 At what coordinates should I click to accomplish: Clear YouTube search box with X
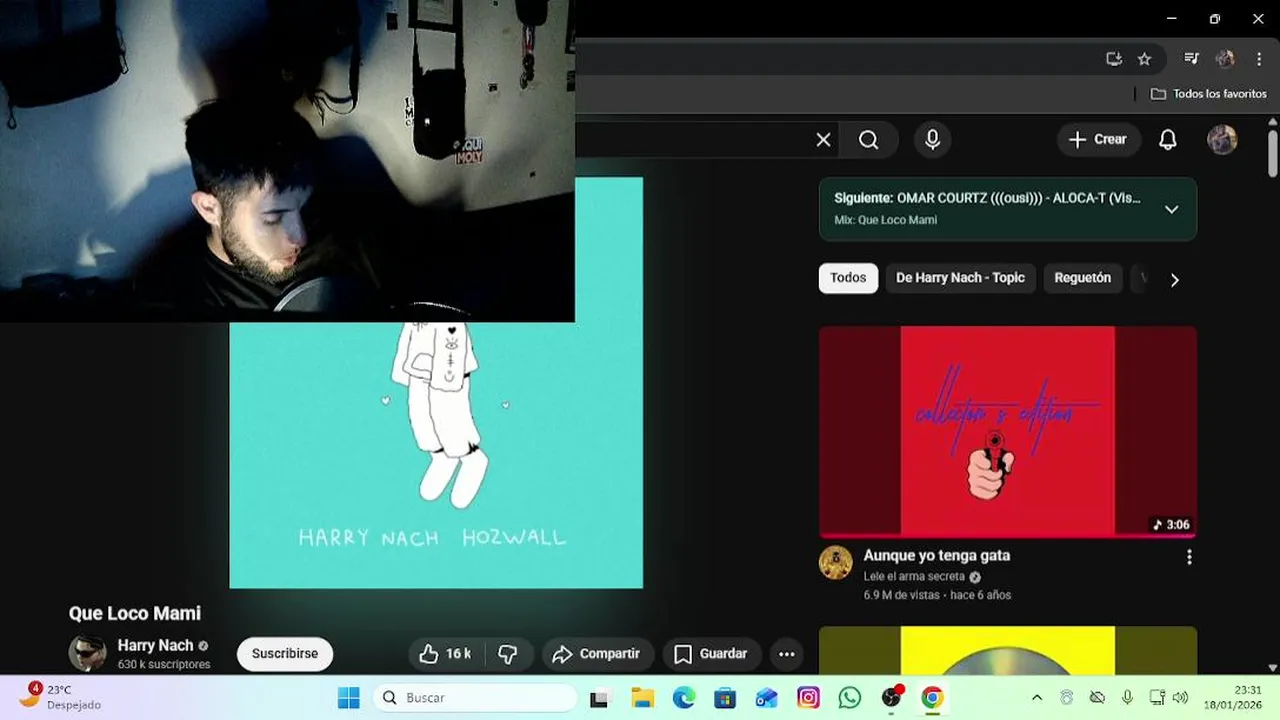pos(823,140)
